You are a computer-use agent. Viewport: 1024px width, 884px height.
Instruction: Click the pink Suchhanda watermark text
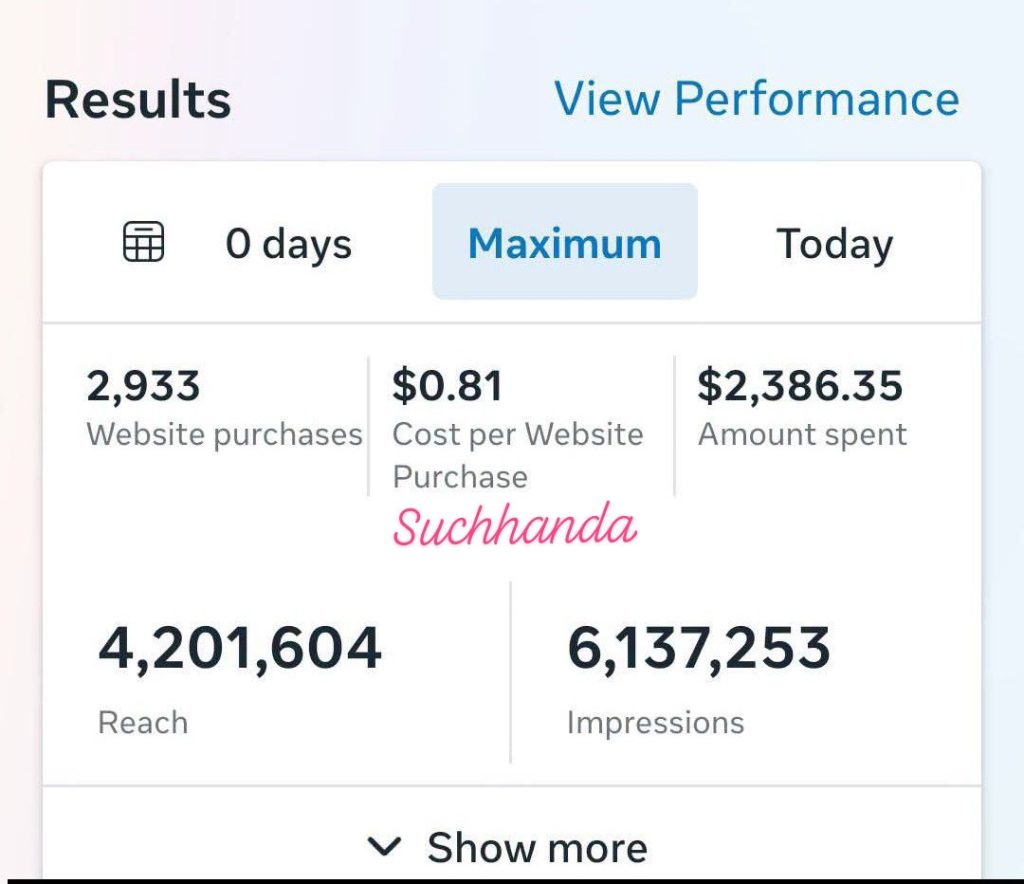(x=515, y=526)
